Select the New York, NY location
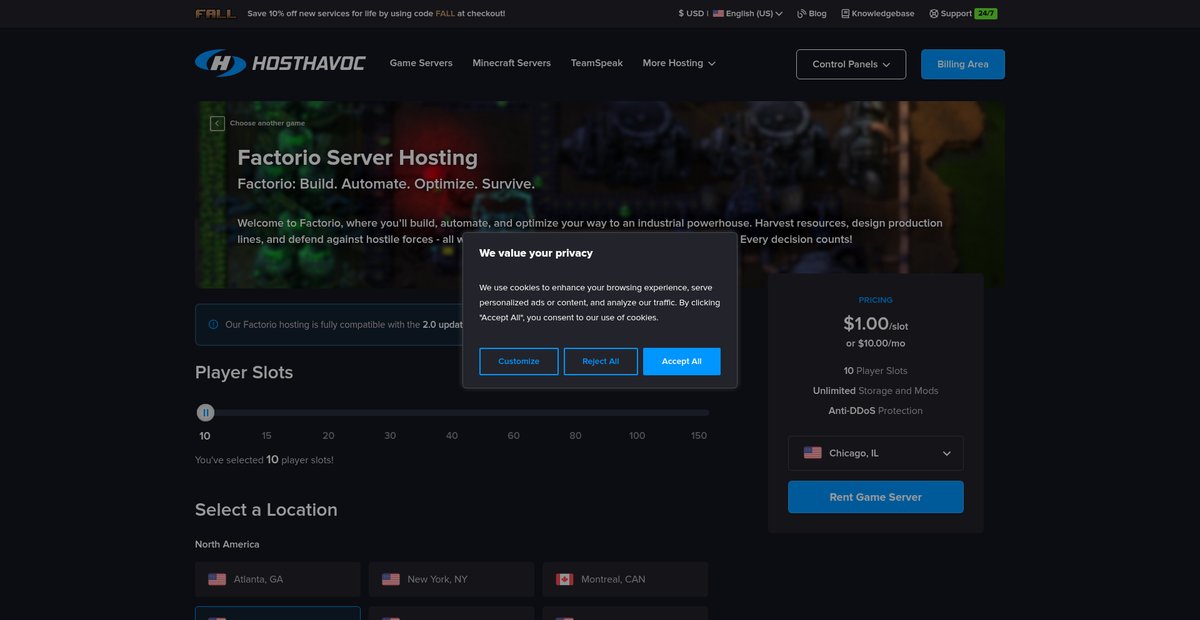Screen dimensions: 1200x620 click(451, 579)
